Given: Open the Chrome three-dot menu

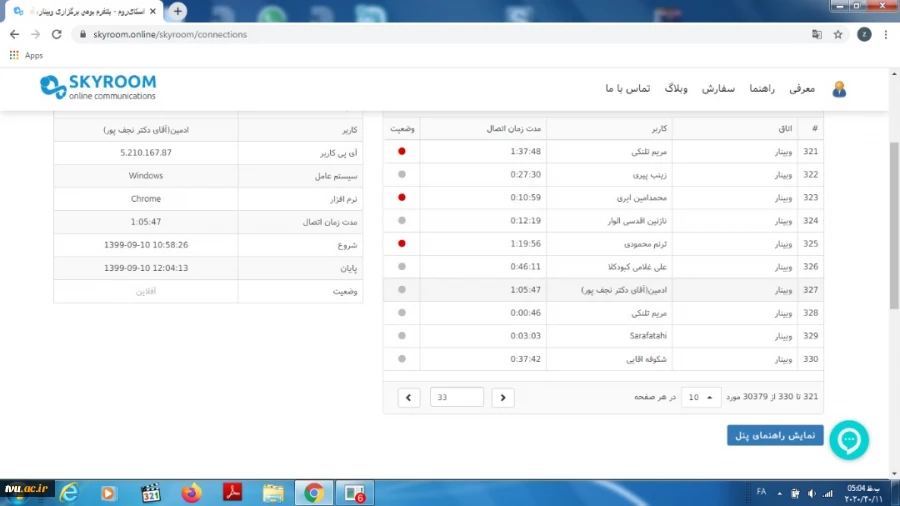Looking at the screenshot, I should (x=886, y=34).
